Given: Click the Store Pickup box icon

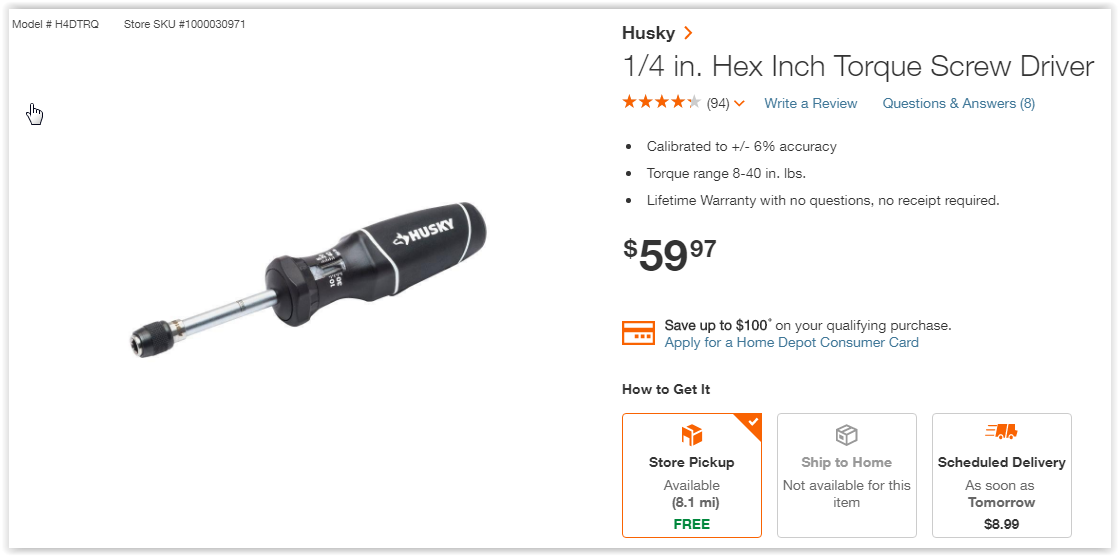Looking at the screenshot, I should pos(692,435).
